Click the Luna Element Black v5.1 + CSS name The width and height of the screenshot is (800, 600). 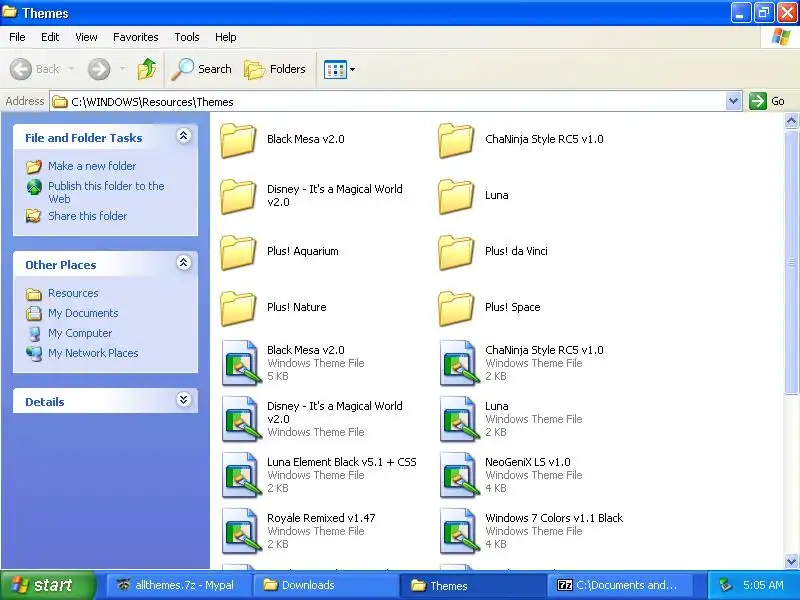[x=341, y=462]
